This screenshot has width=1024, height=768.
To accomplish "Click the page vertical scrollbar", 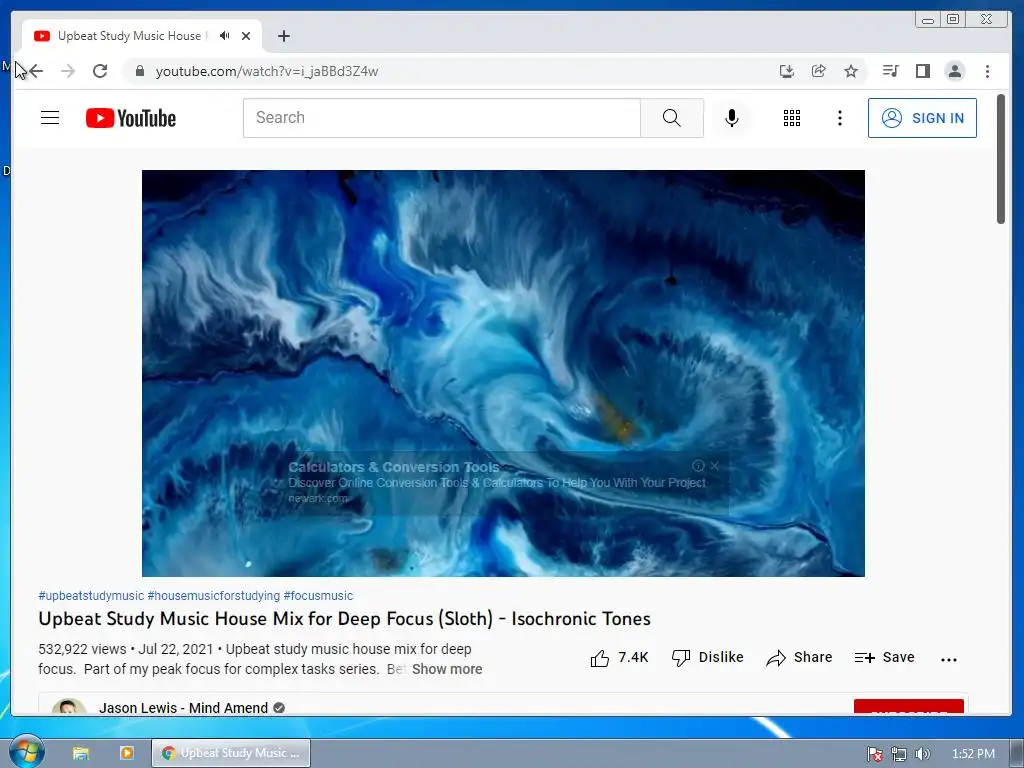I will click(x=1000, y=159).
